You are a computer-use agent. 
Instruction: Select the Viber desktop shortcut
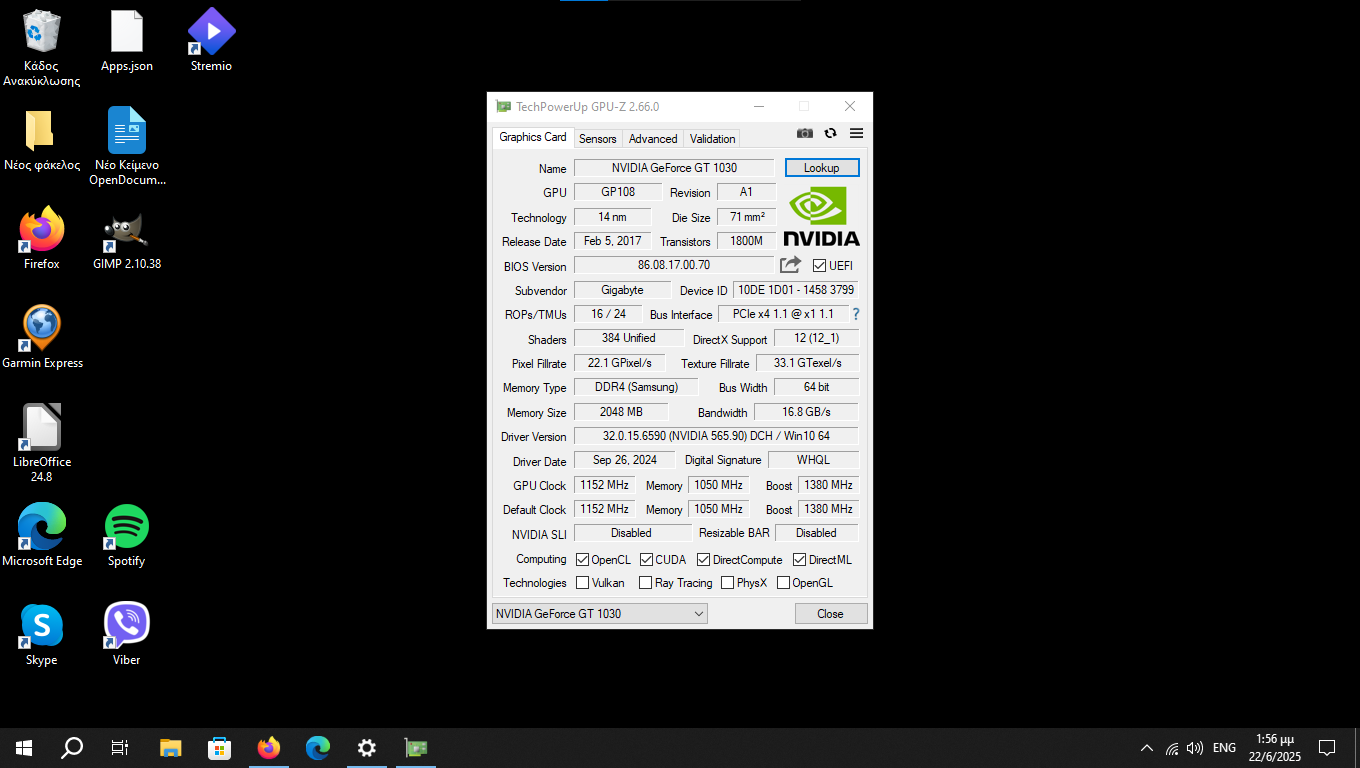coord(127,634)
